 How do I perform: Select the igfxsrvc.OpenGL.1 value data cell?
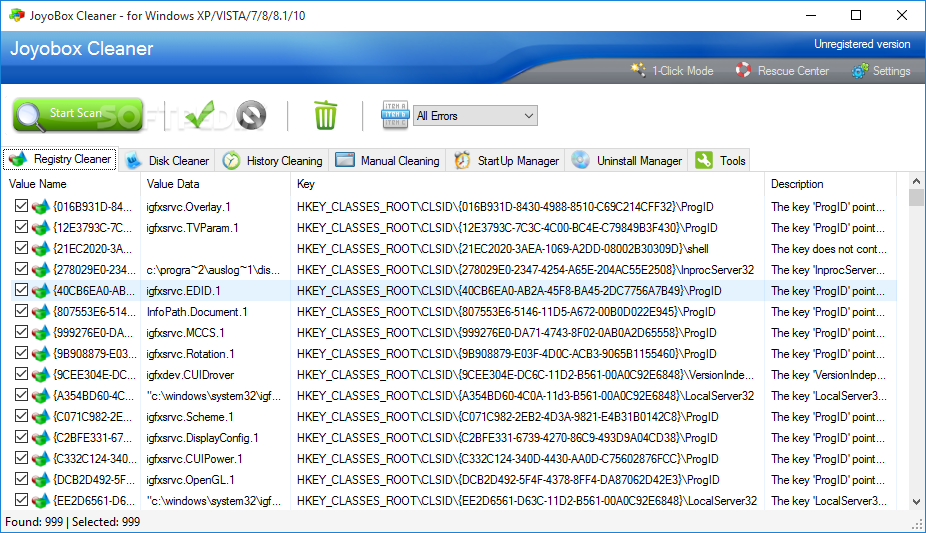point(190,480)
